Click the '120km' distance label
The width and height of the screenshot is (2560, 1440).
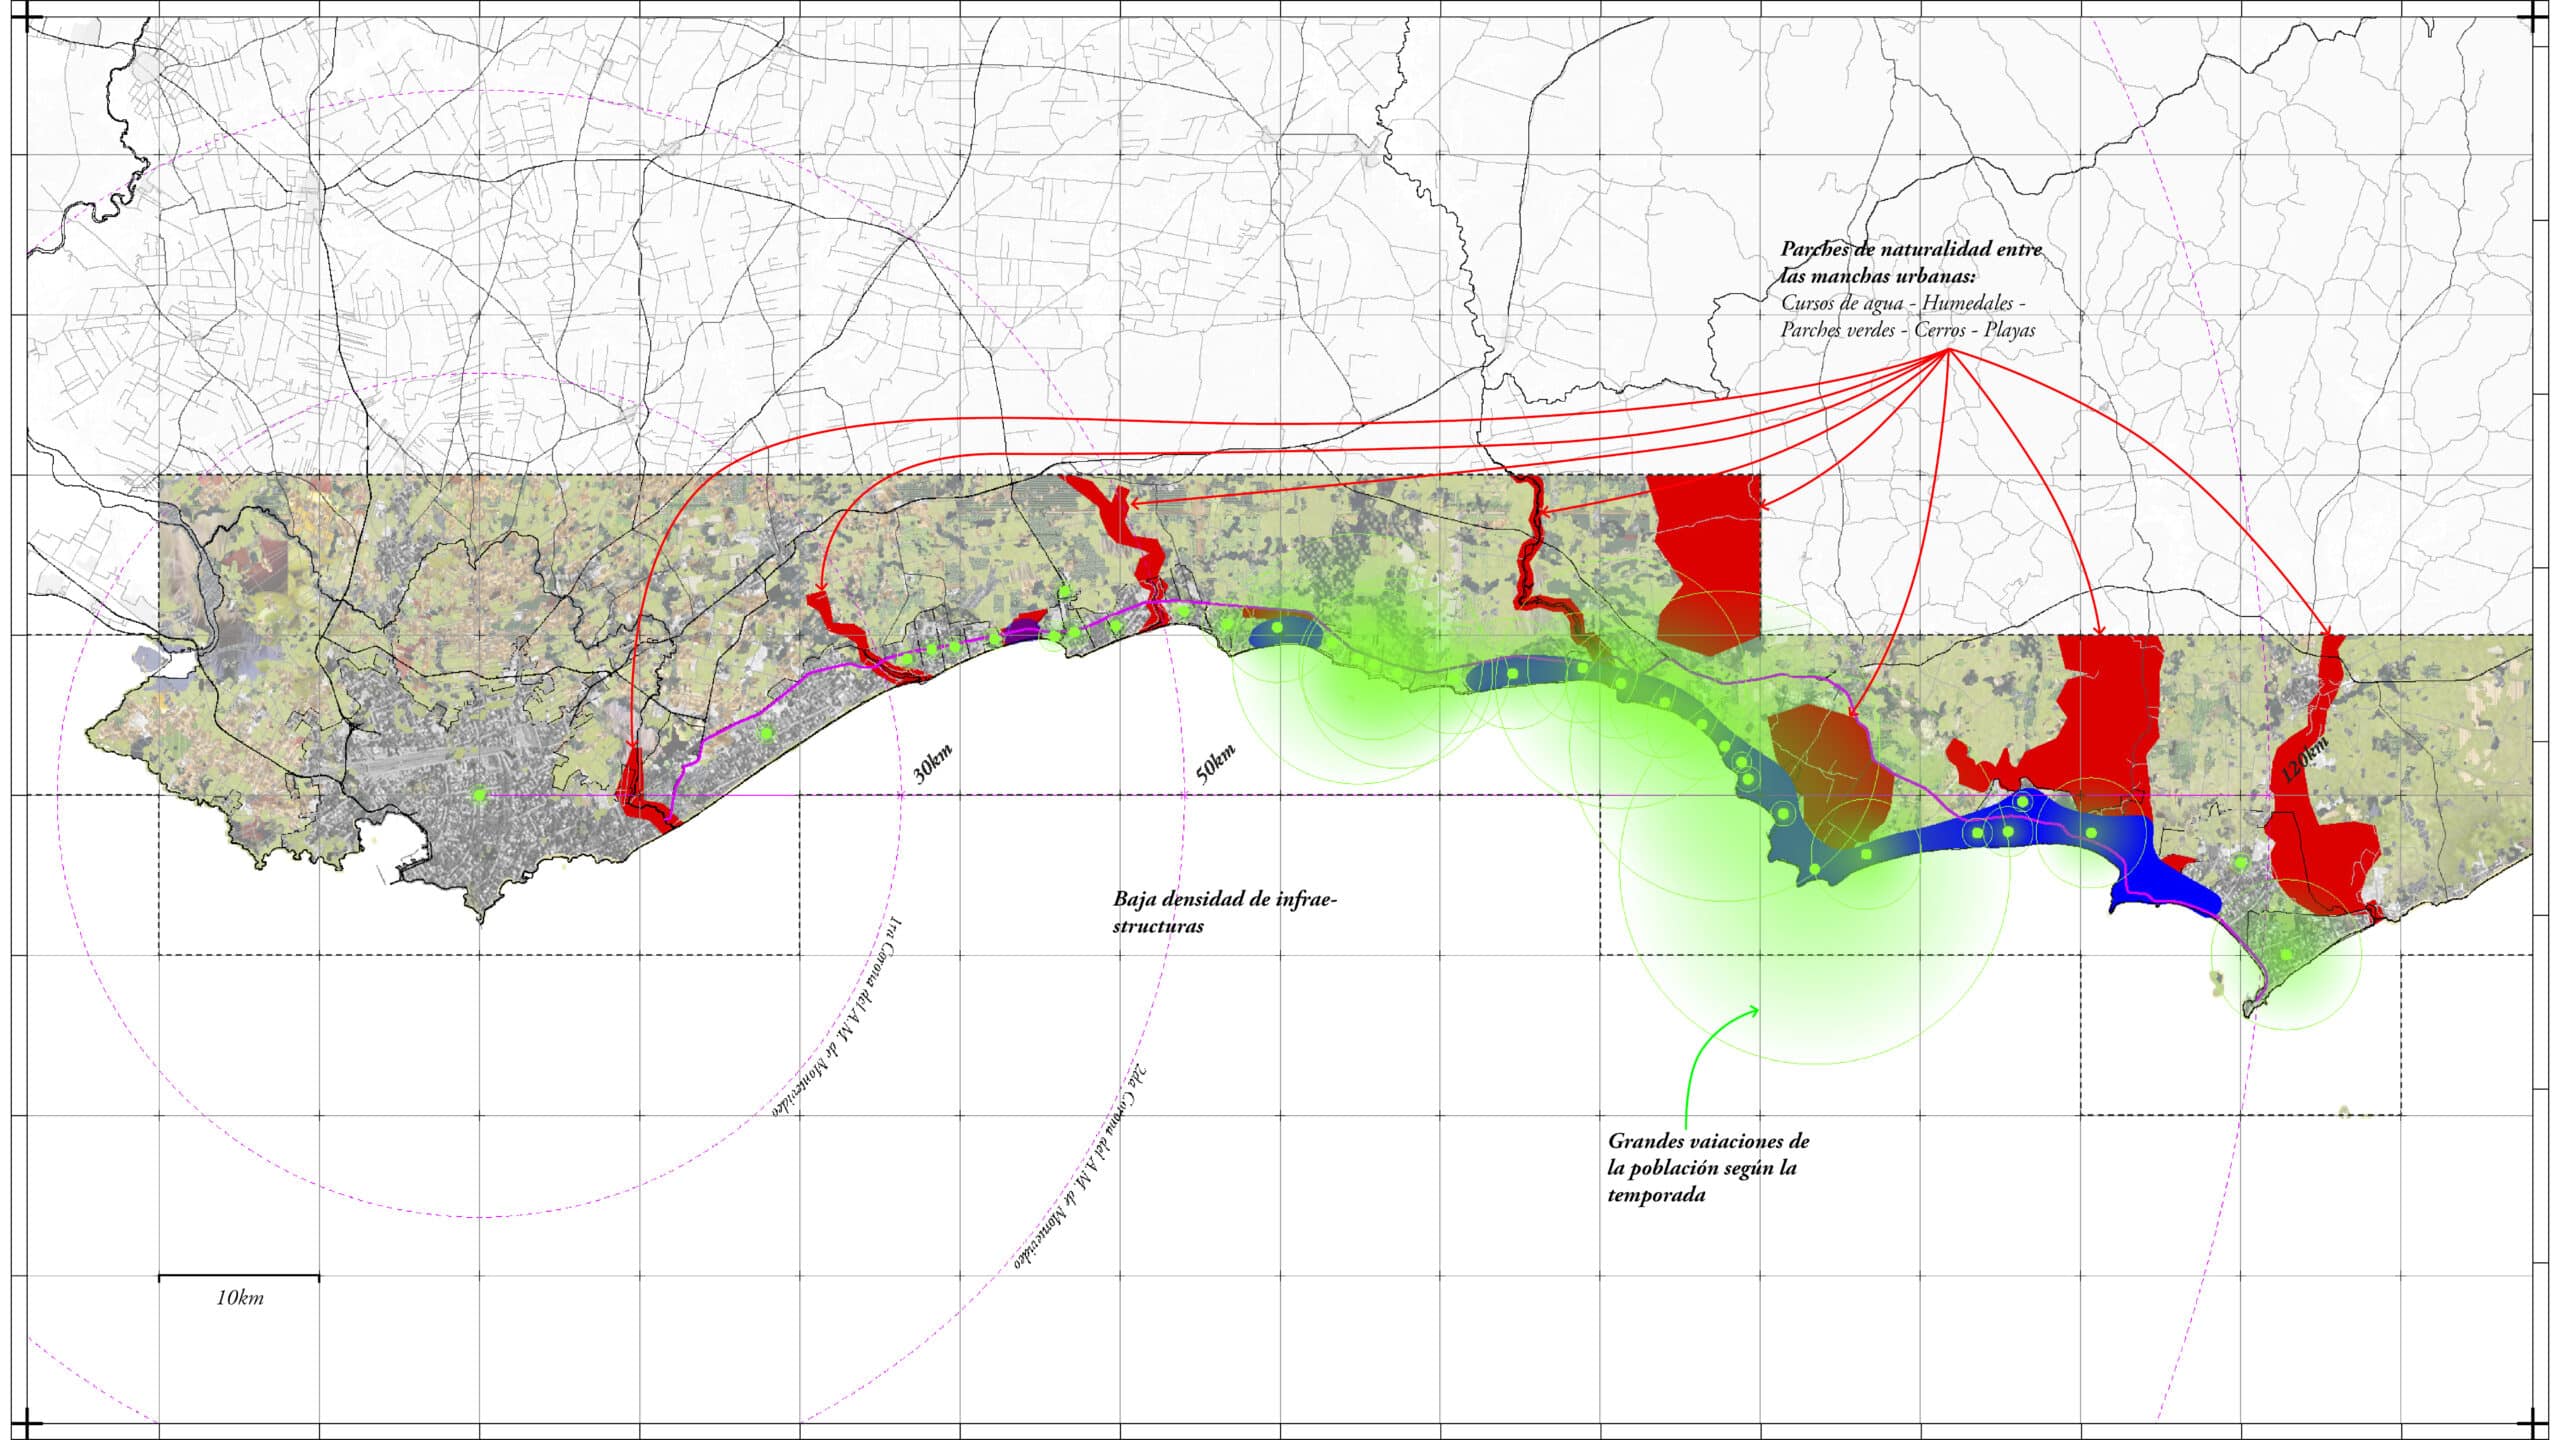(2303, 760)
